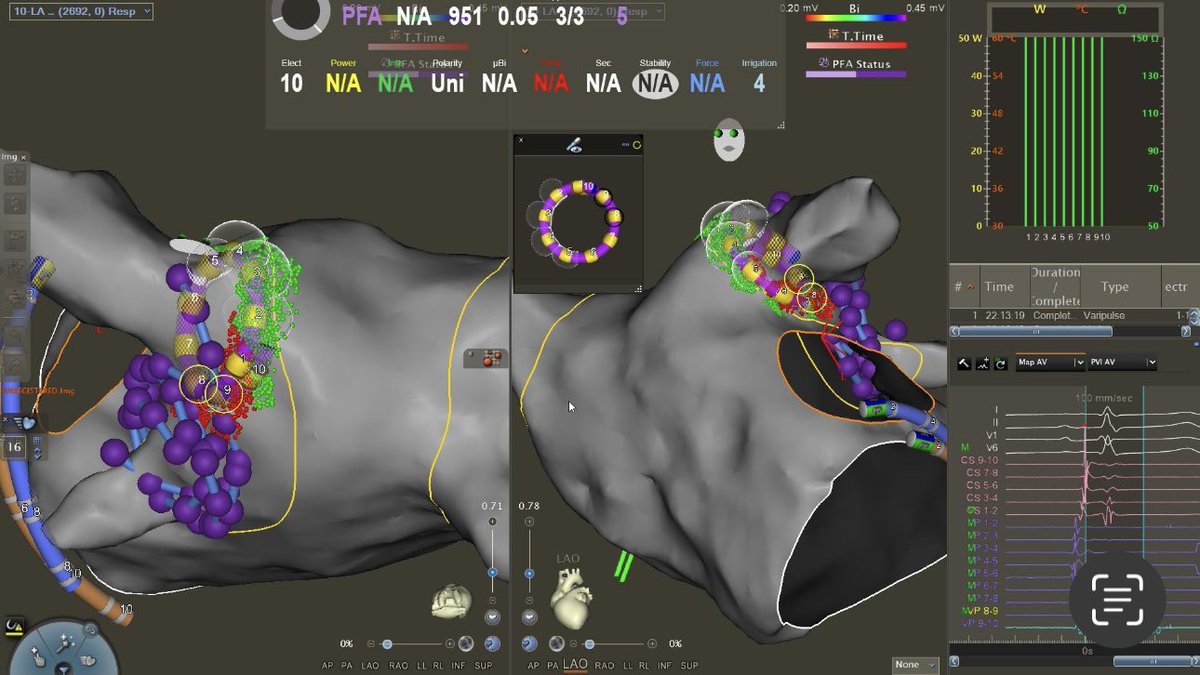The width and height of the screenshot is (1200, 675).
Task: Set right view to SUP orientation
Action: pos(689,665)
